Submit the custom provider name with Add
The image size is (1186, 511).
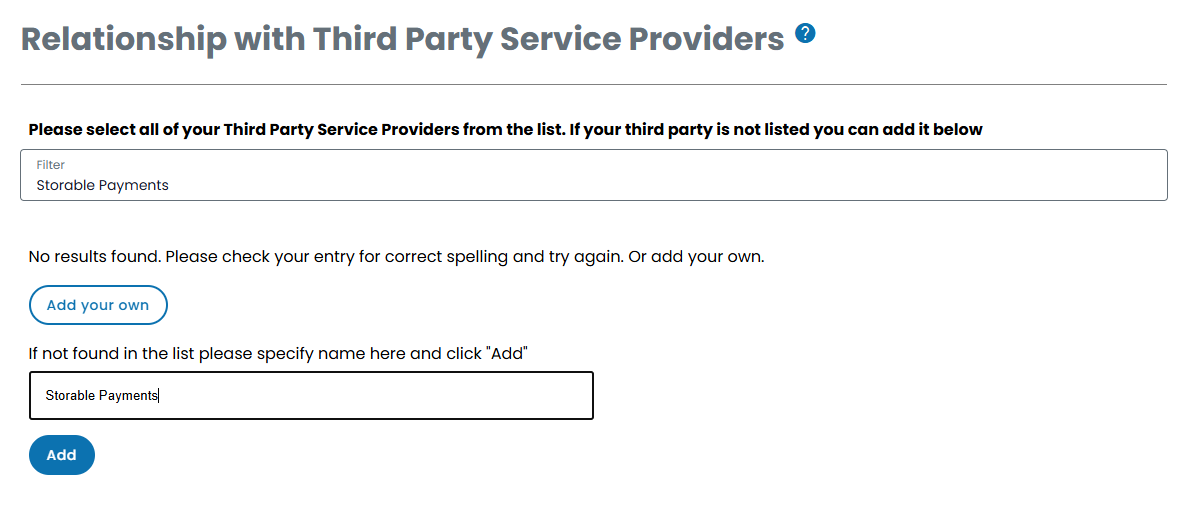click(62, 455)
